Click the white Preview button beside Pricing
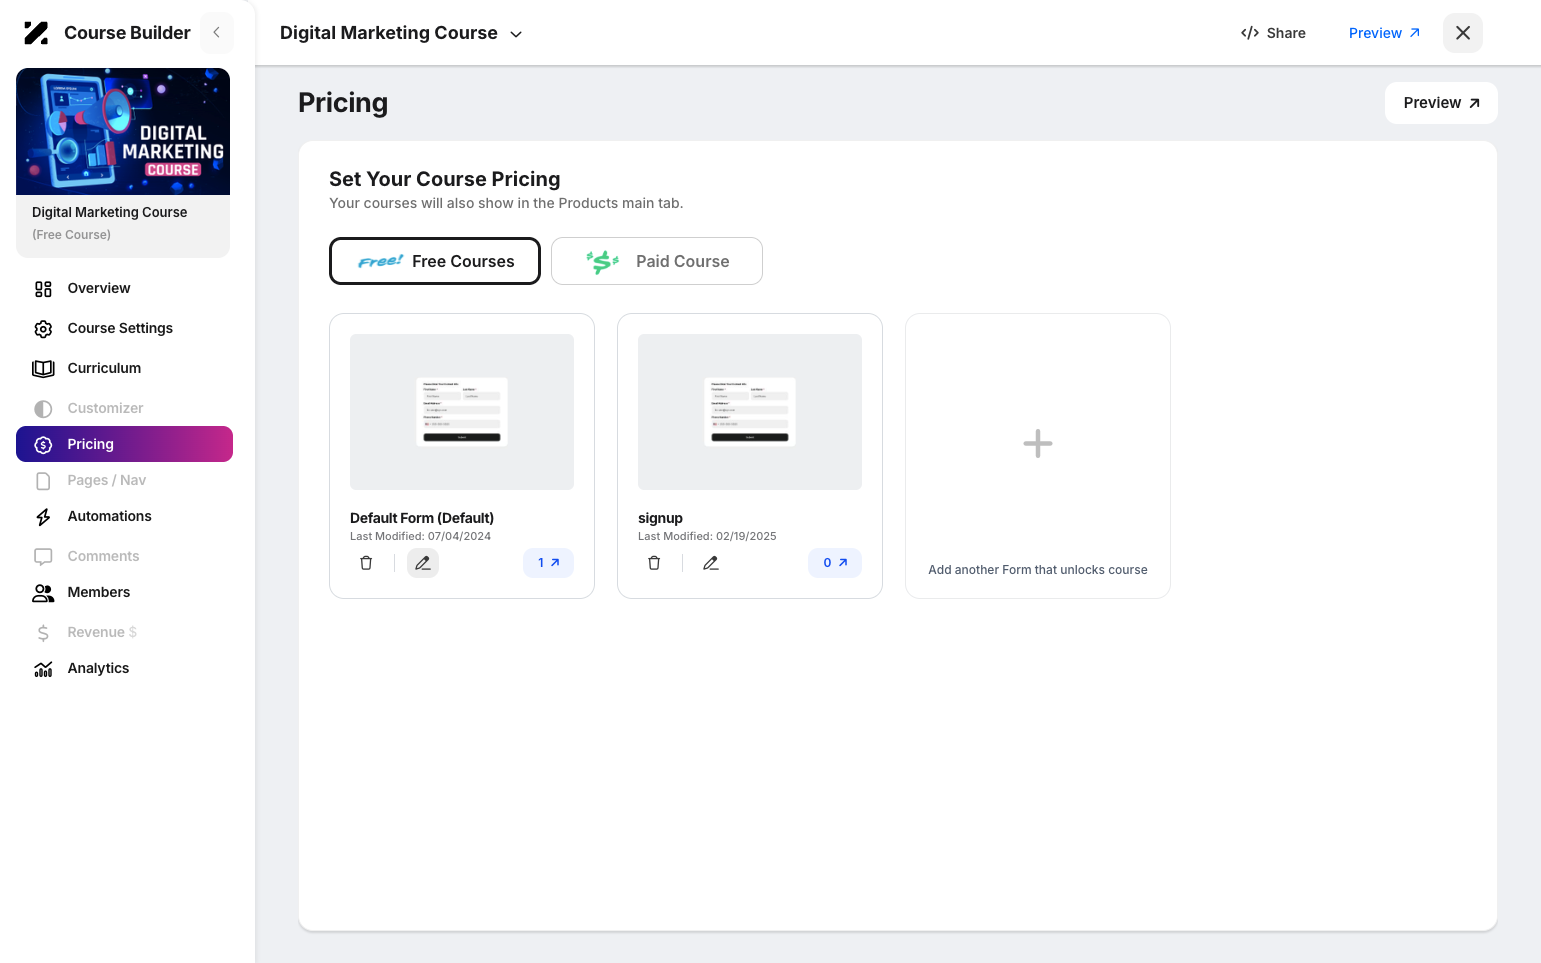 click(x=1441, y=103)
